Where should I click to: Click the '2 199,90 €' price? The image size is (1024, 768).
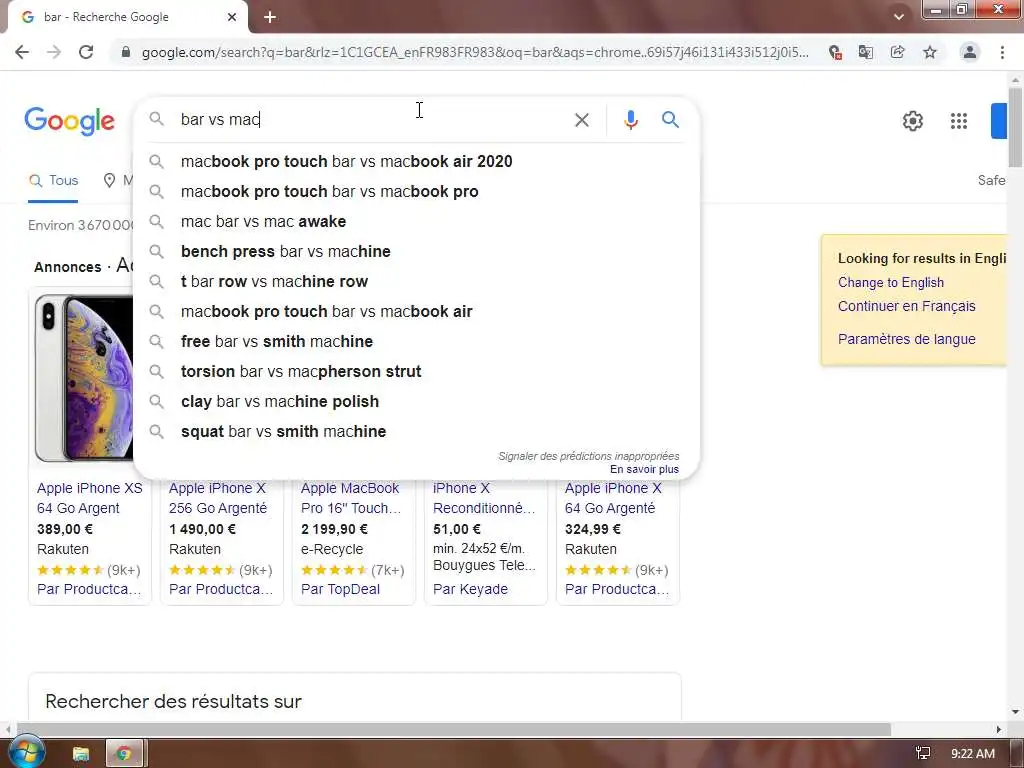point(334,529)
